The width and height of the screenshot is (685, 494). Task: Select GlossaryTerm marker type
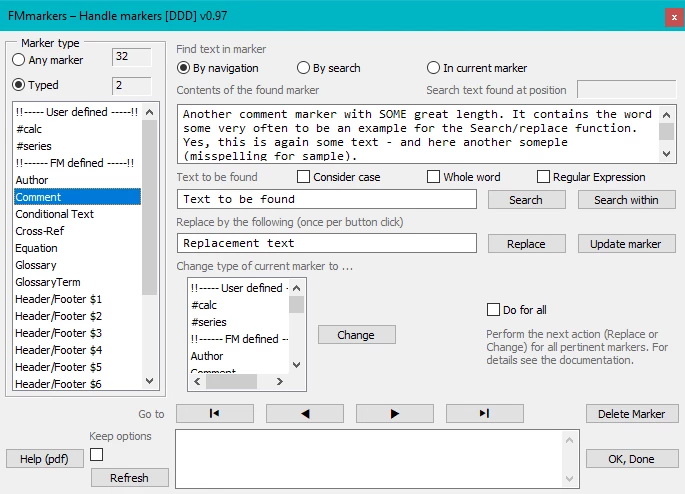pyautogui.click(x=77, y=282)
